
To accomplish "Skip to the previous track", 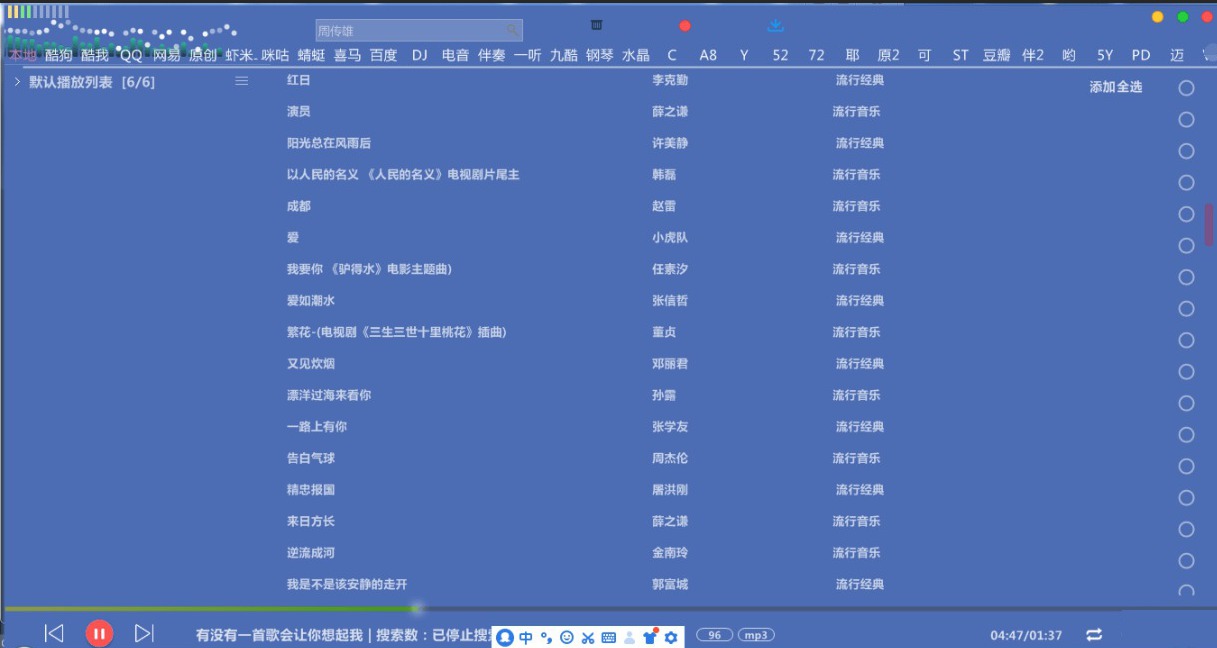I will click(54, 633).
